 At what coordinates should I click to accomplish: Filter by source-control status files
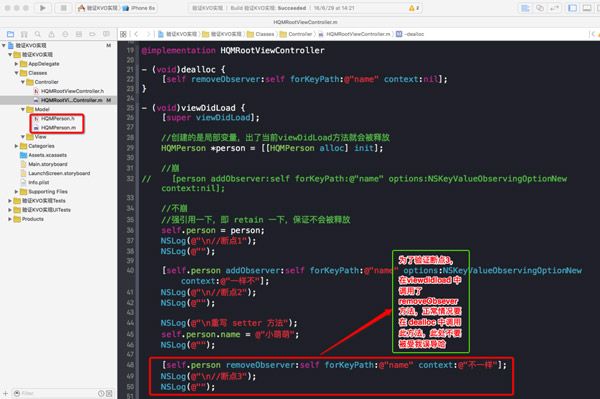(x=109, y=393)
